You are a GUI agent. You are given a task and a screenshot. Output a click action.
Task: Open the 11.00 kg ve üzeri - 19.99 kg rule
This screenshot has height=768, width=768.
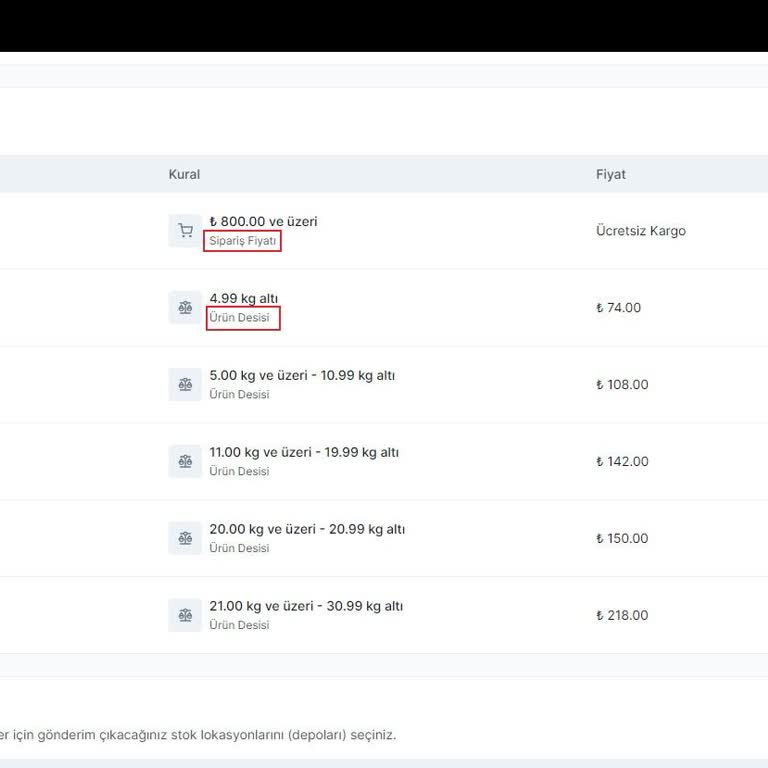pos(304,453)
